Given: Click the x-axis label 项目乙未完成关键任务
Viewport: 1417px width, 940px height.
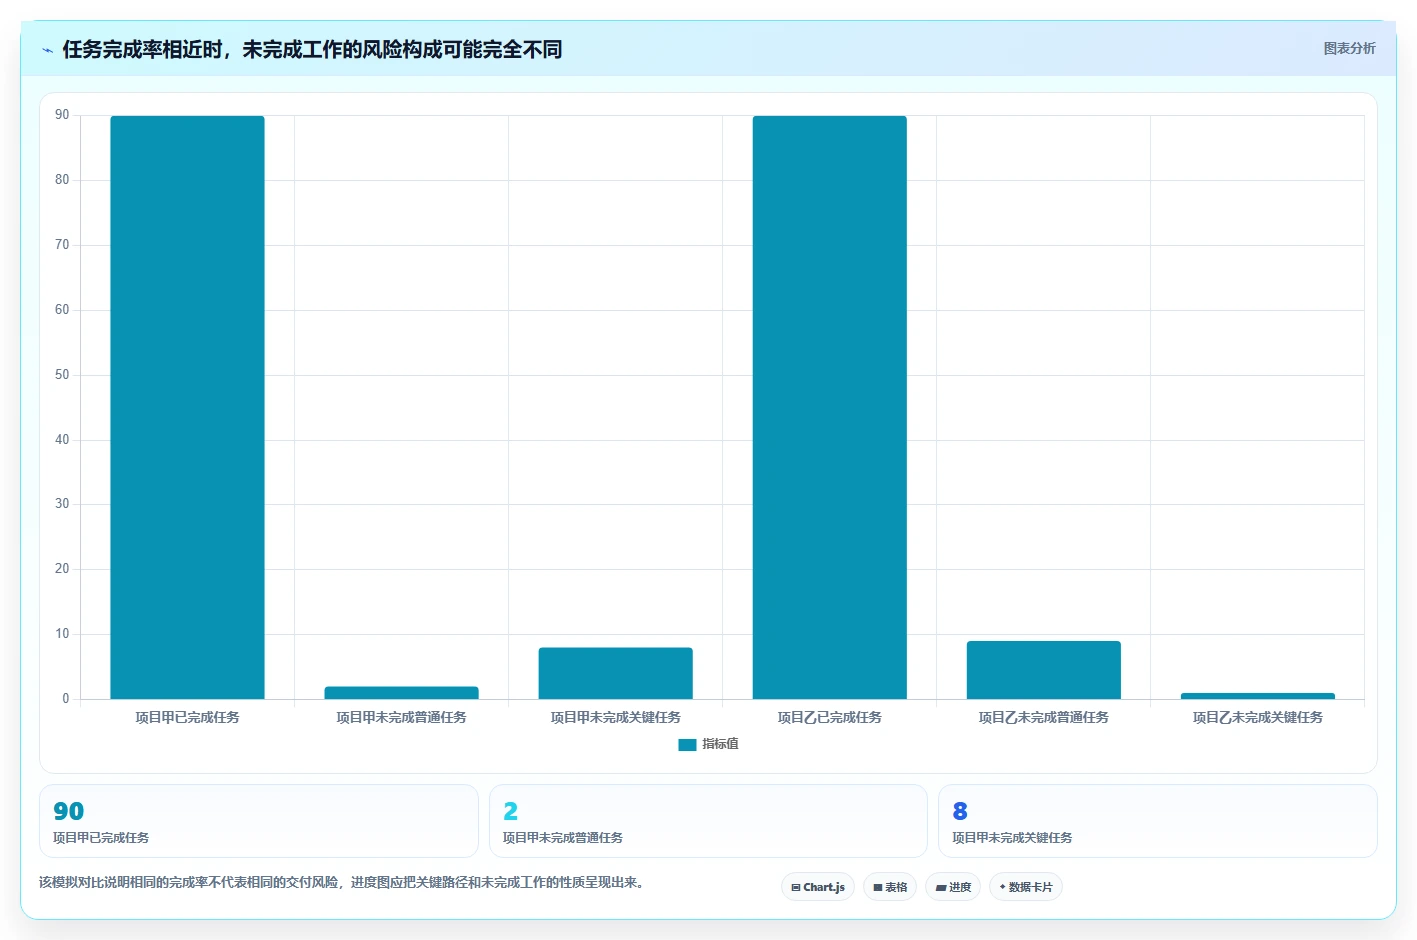Looking at the screenshot, I should 1257,718.
